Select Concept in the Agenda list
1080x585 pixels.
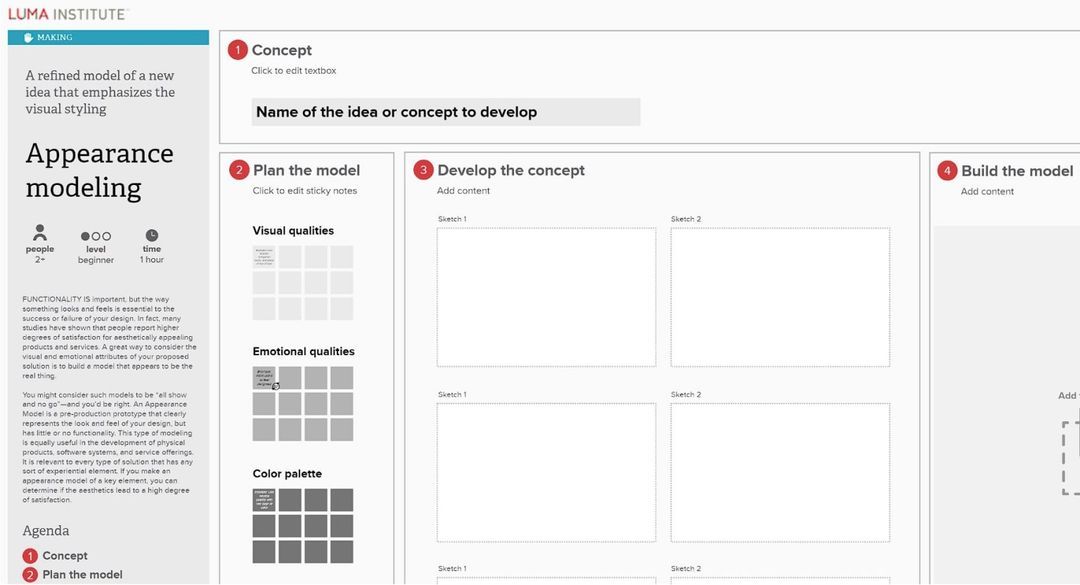click(63, 555)
